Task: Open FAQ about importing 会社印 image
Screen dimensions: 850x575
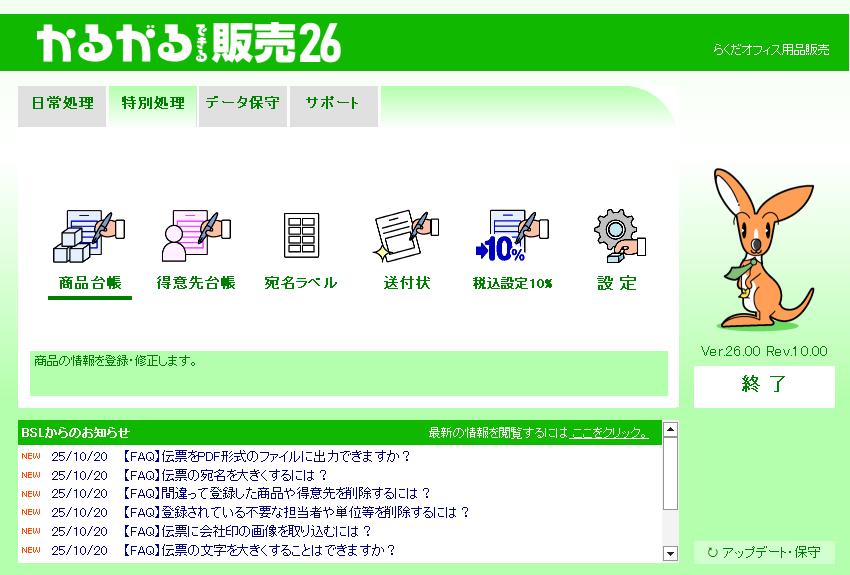Action: 246,531
